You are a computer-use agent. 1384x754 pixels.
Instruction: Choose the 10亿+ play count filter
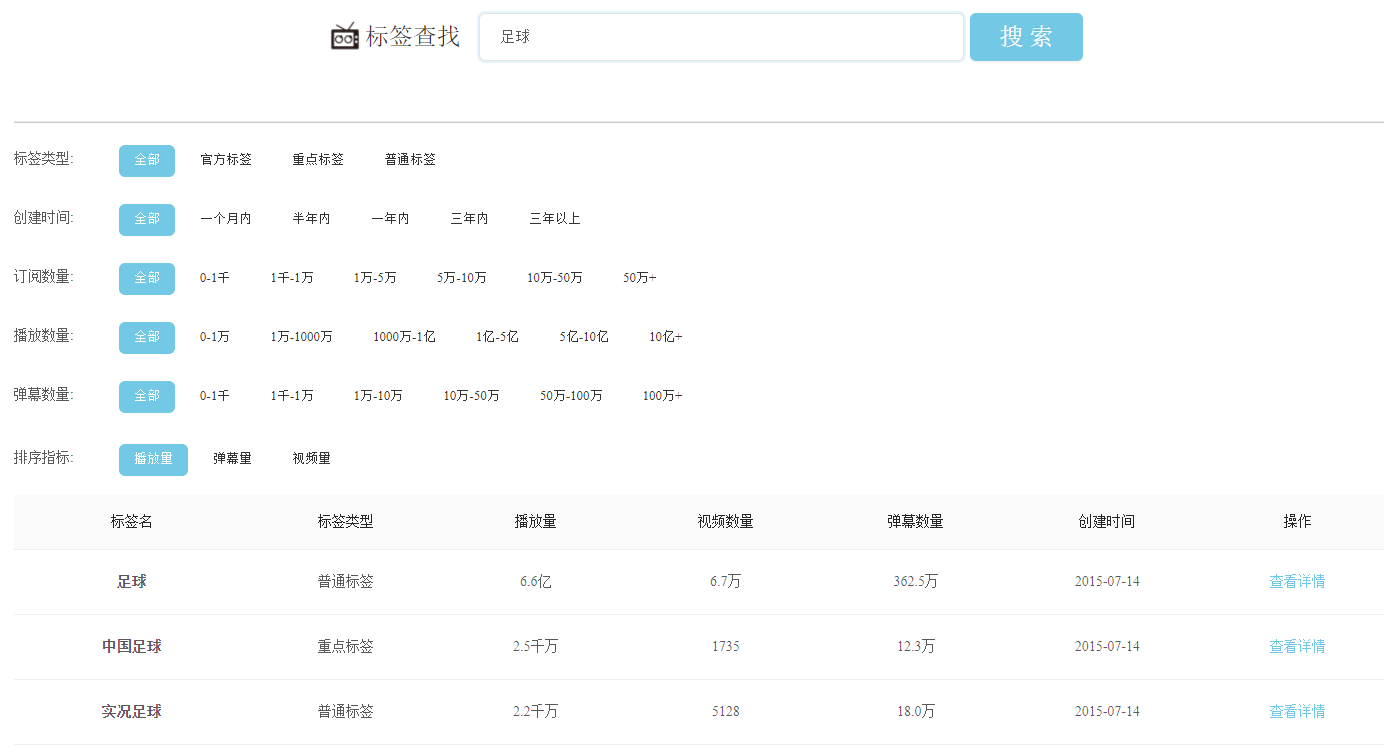[666, 337]
